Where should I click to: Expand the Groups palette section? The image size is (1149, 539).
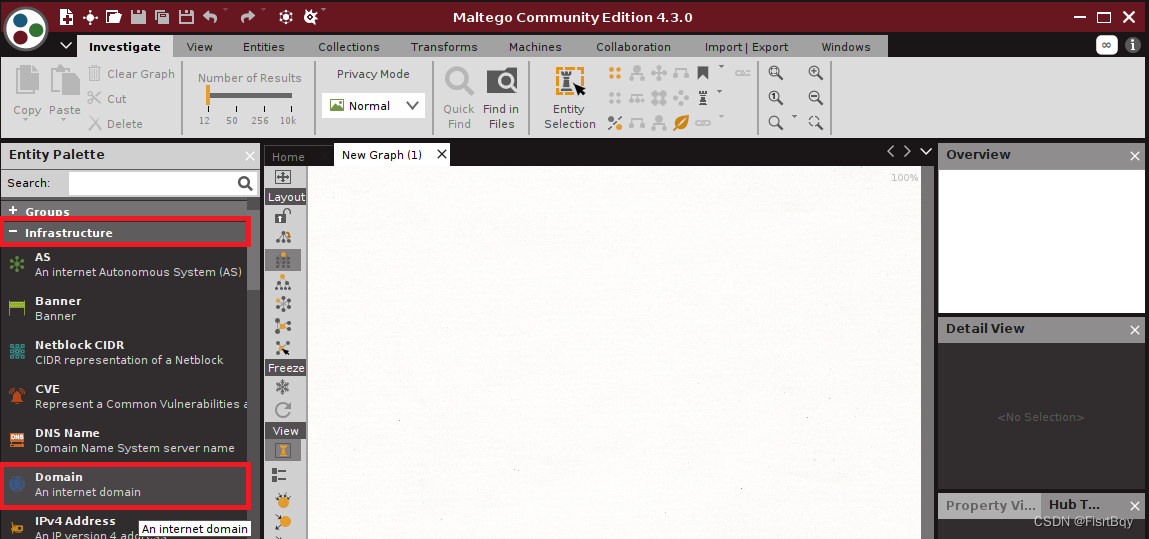tap(12, 211)
